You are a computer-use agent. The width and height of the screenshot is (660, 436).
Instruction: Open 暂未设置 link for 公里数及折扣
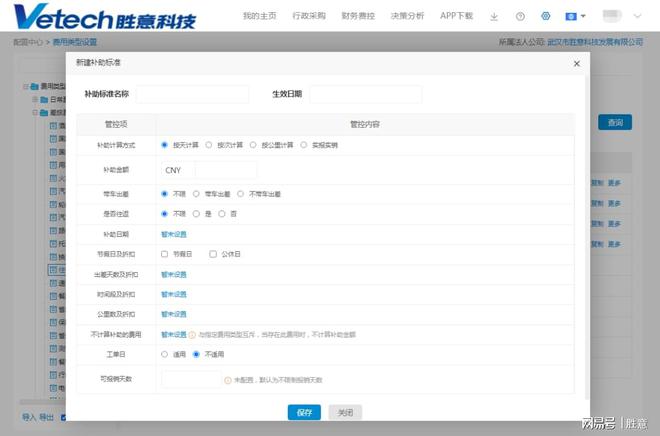coord(173,314)
